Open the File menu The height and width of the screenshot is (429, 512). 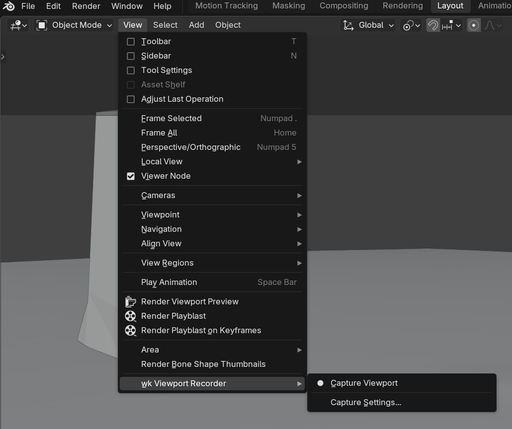pos(28,6)
